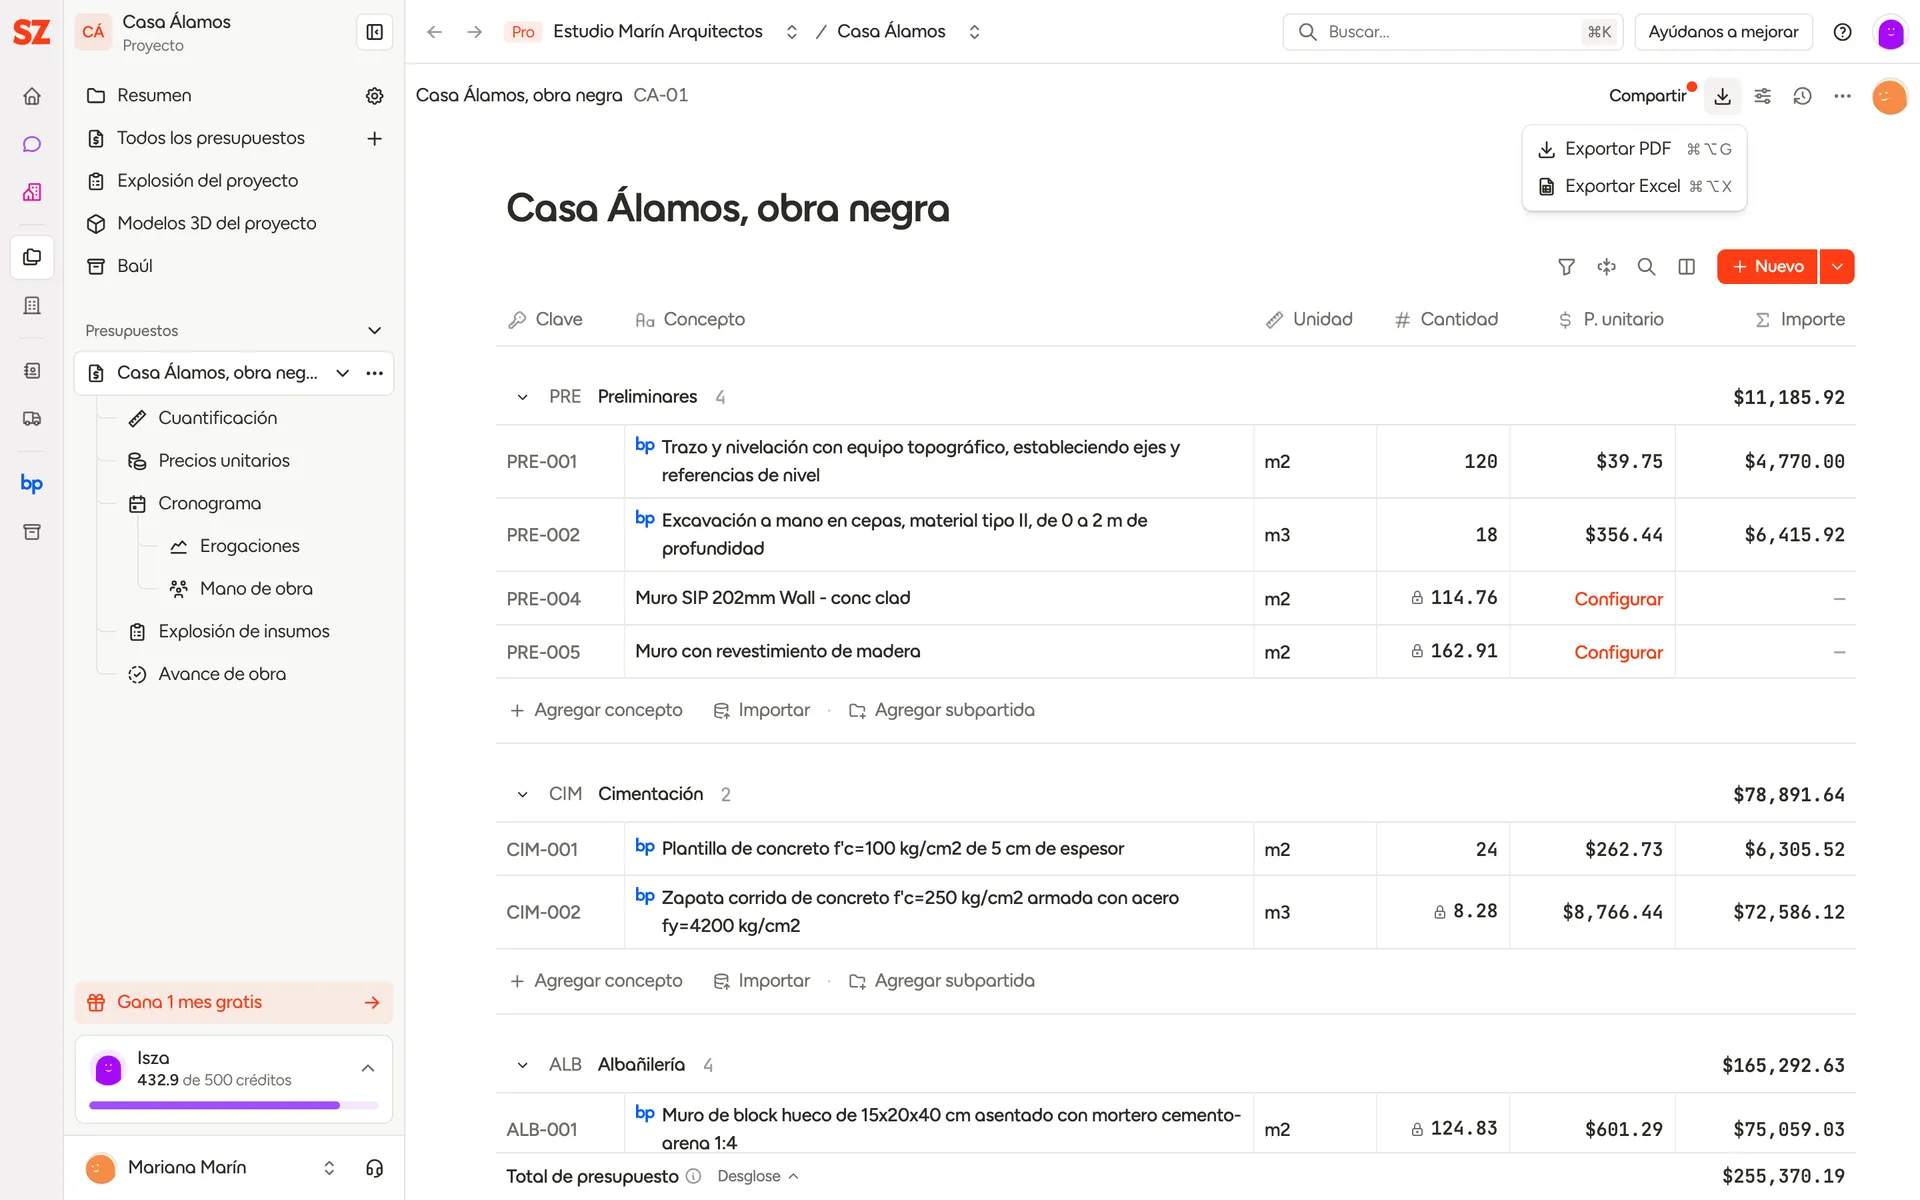The height and width of the screenshot is (1200, 1920).
Task: Open the three-dots menu in header
Action: (1843, 96)
